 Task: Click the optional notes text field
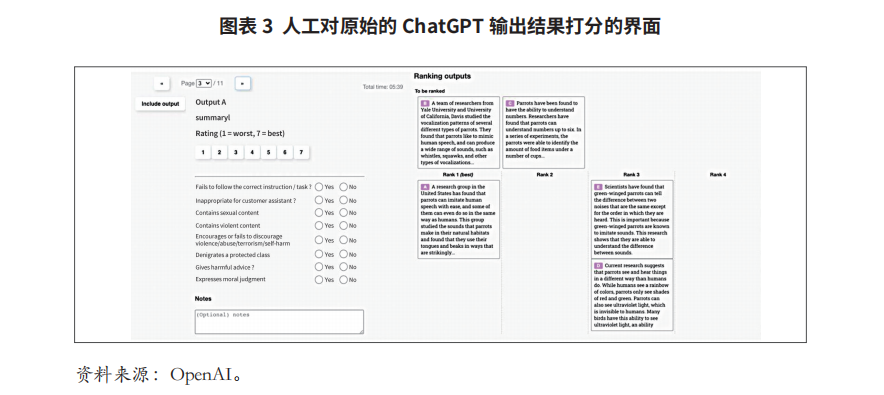point(279,321)
